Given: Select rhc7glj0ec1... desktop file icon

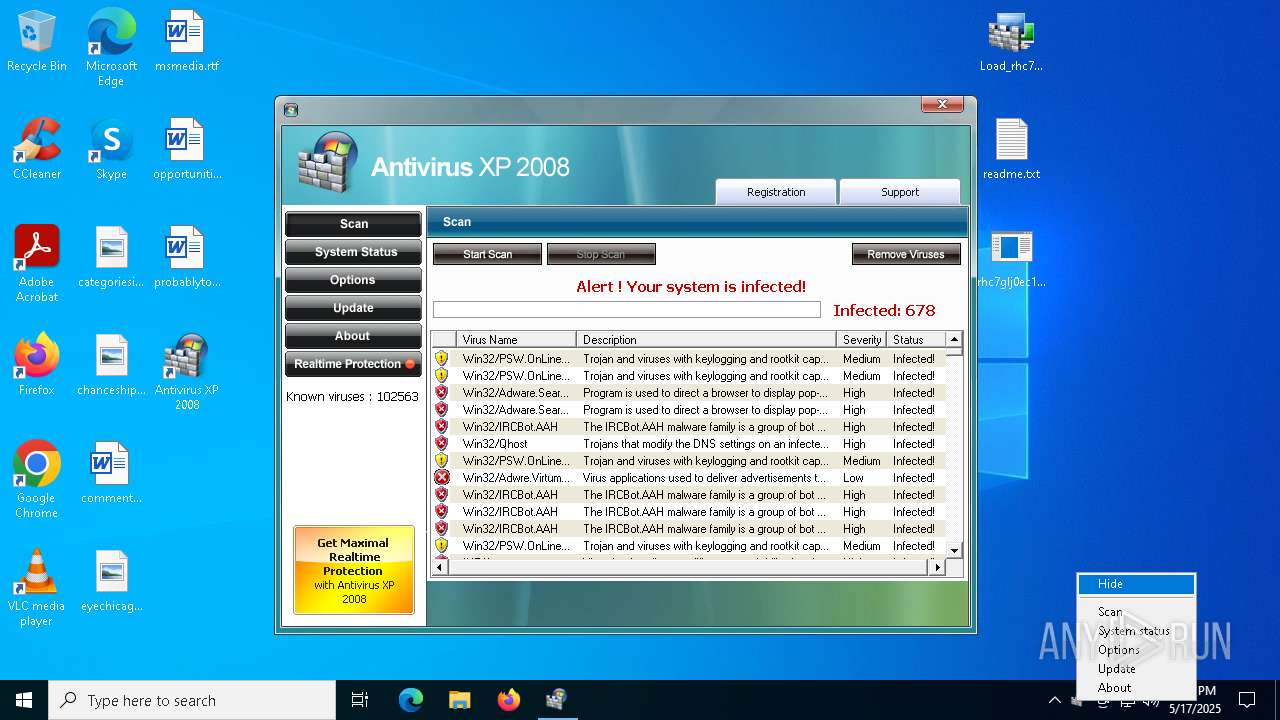Looking at the screenshot, I should [x=1011, y=257].
